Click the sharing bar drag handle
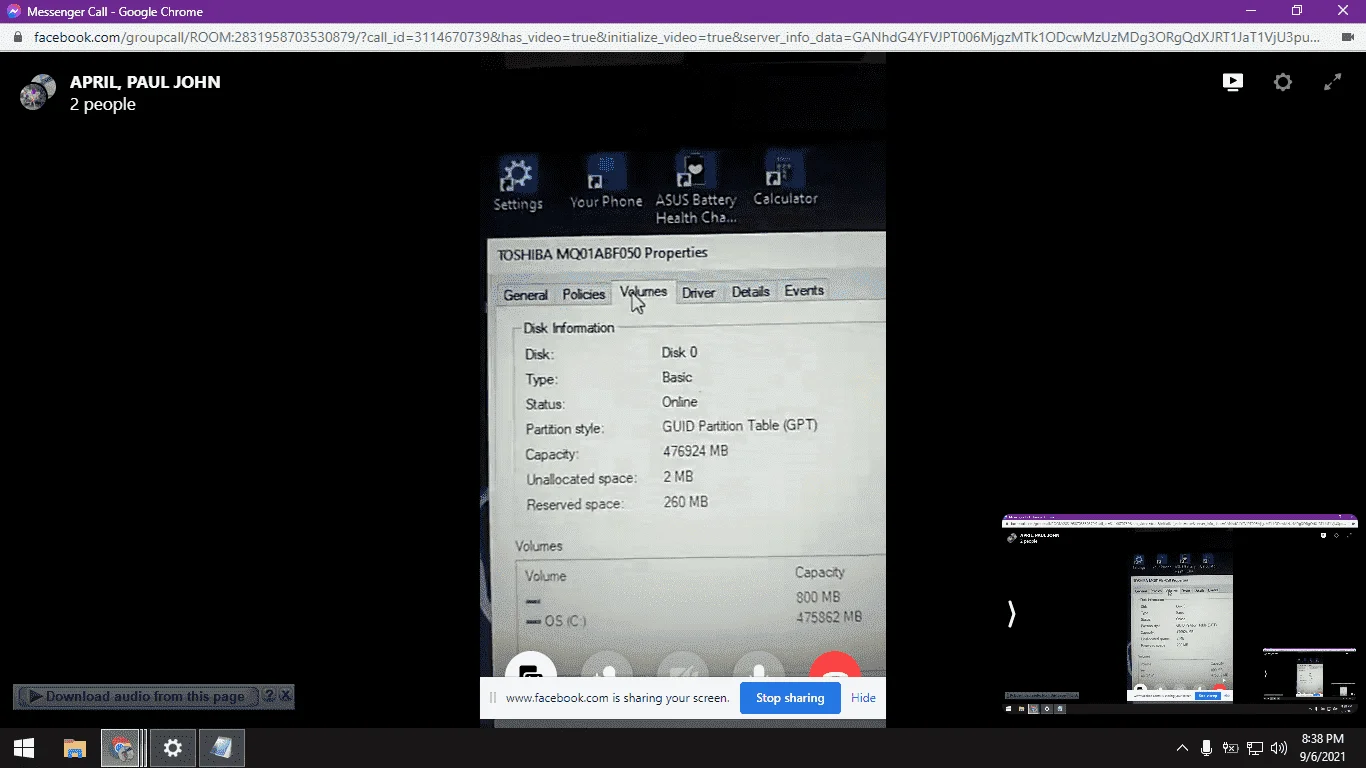 pyautogui.click(x=492, y=698)
